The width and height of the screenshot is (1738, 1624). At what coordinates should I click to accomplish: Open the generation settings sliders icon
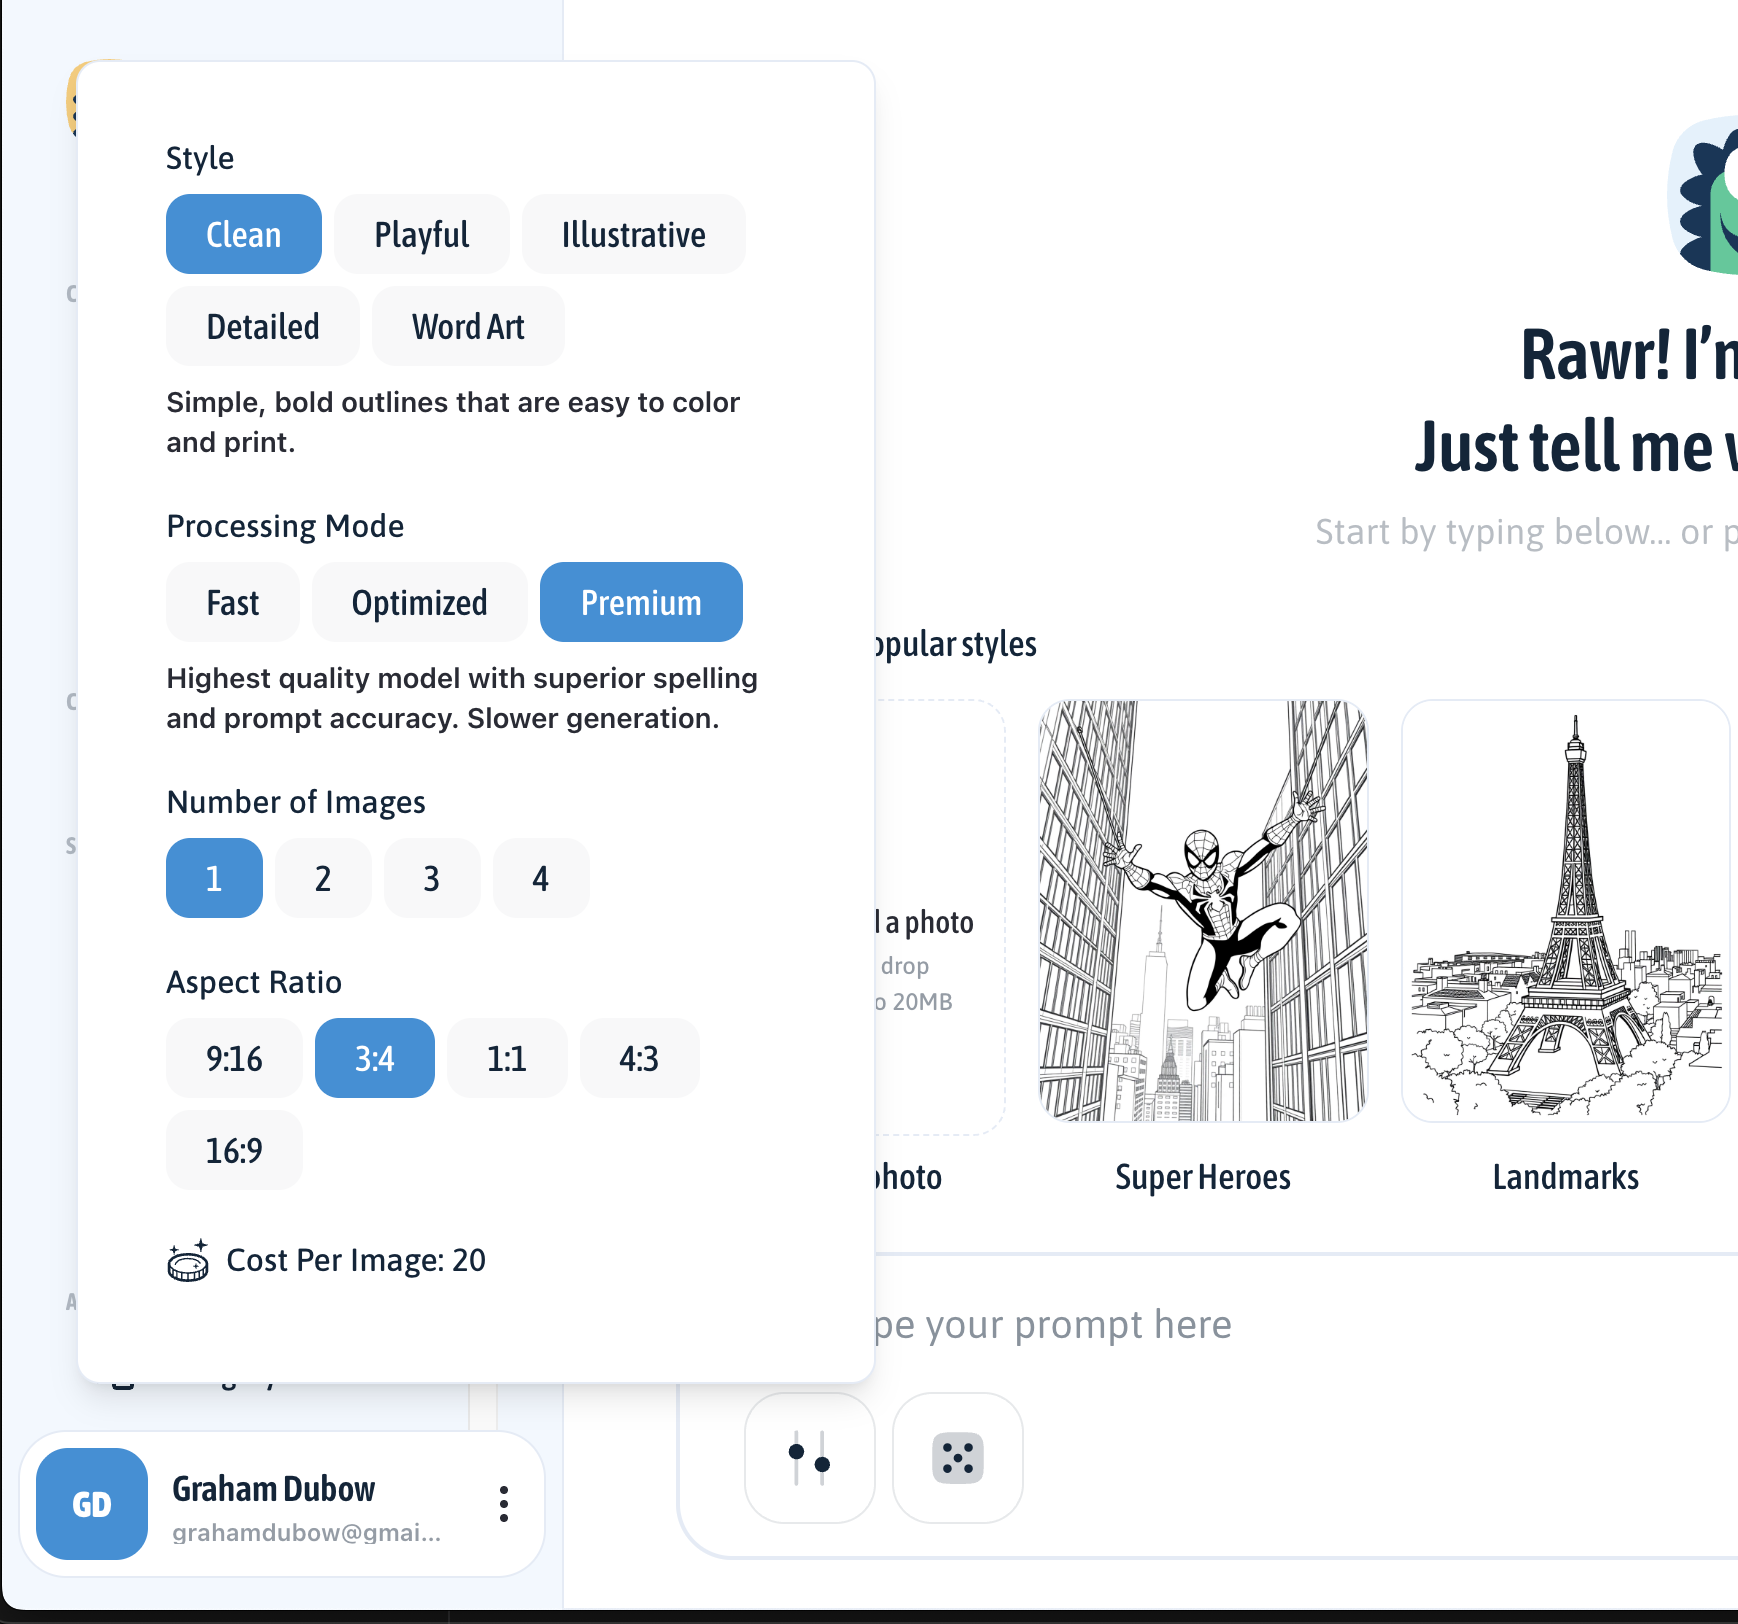click(x=809, y=1457)
